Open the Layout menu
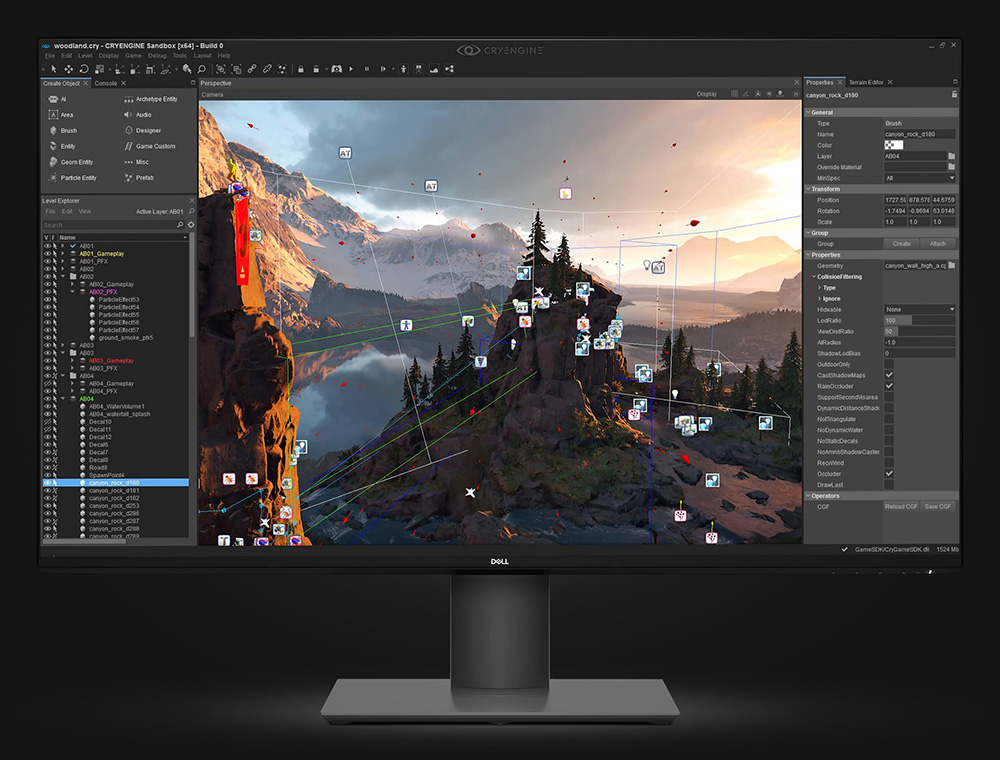 (x=202, y=56)
